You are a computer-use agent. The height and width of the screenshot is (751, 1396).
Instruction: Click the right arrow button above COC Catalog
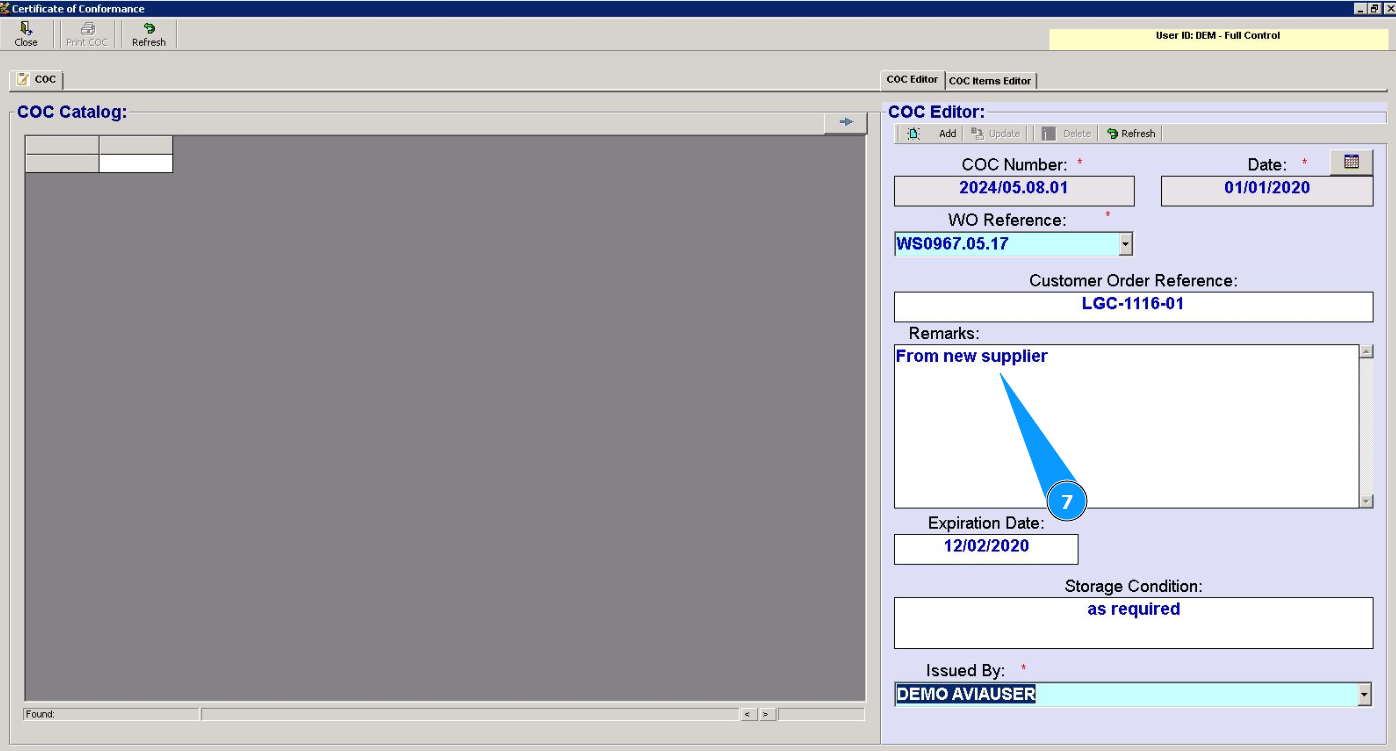[x=846, y=122]
